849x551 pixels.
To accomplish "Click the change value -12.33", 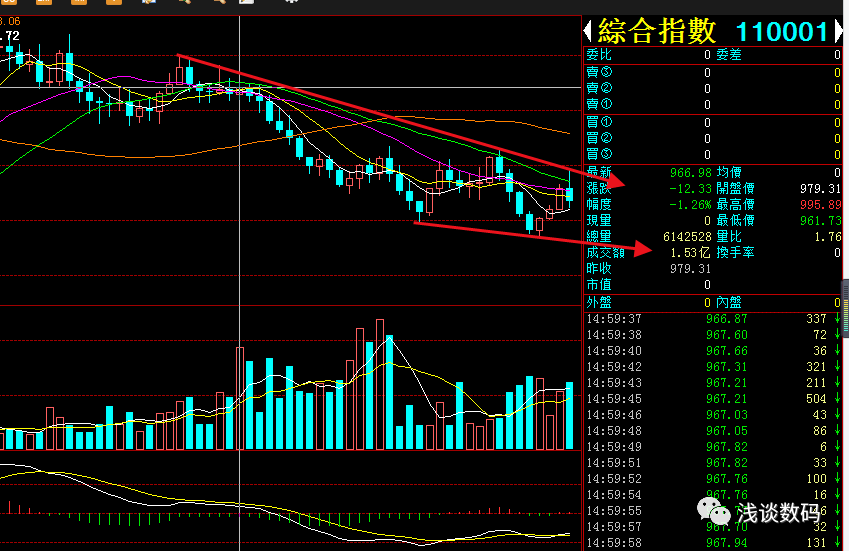I will (x=690, y=188).
